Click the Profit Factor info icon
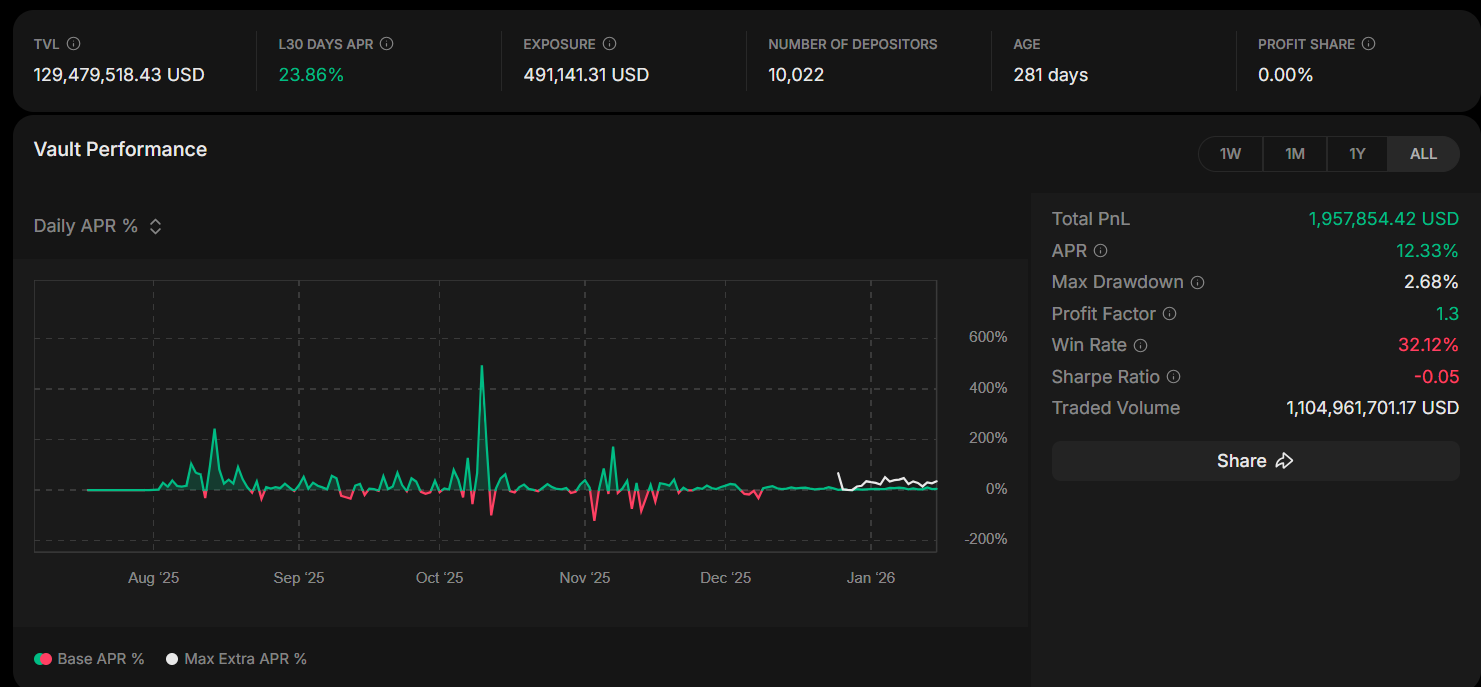1481x687 pixels. pos(1169,314)
